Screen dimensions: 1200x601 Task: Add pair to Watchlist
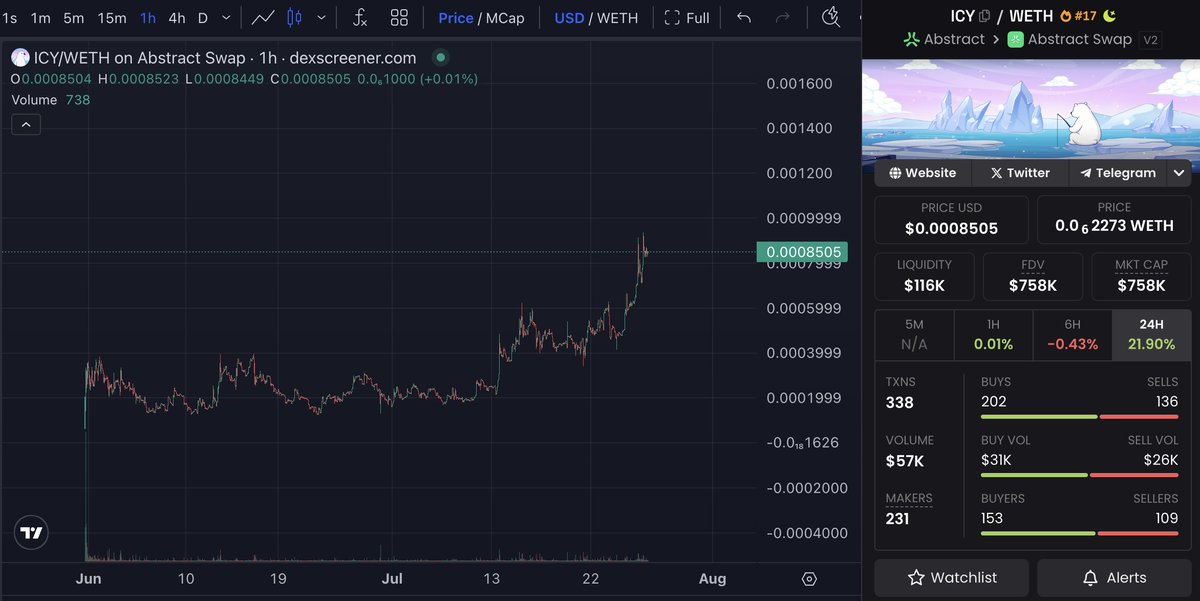click(952, 578)
